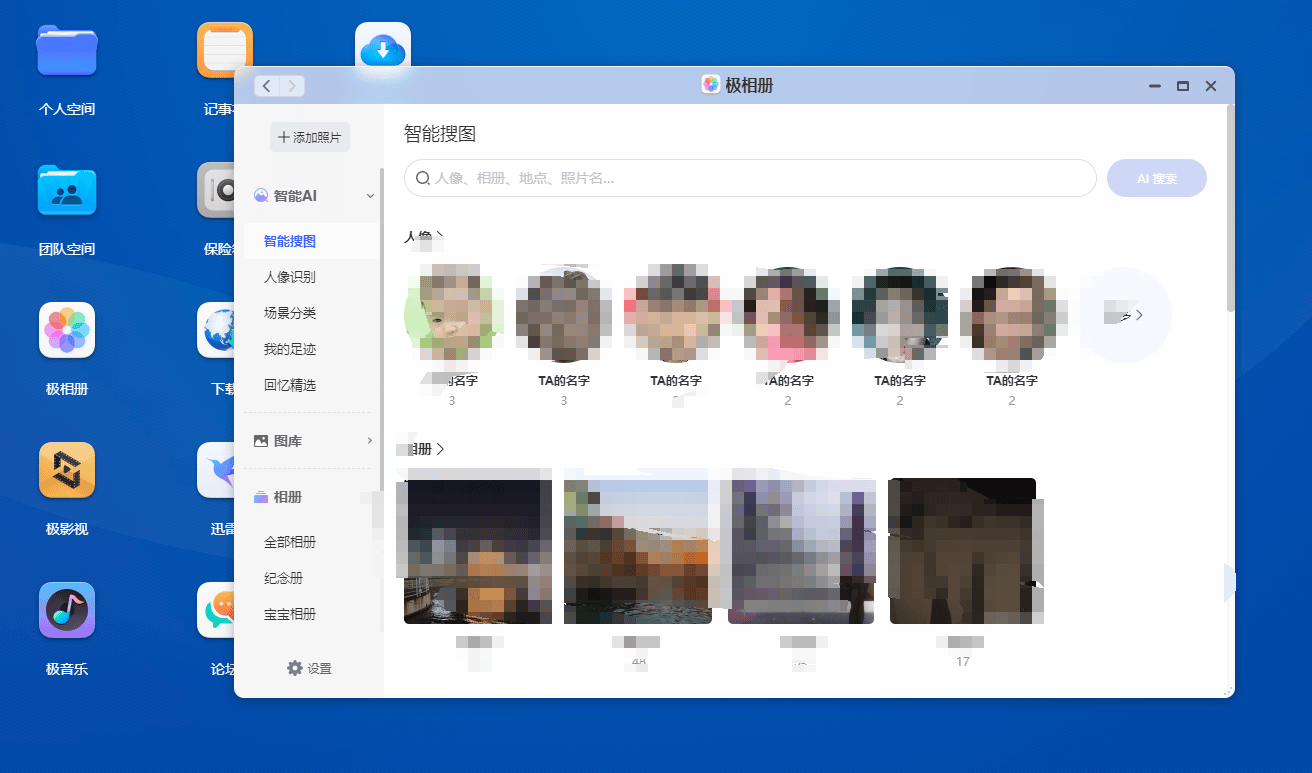The width and height of the screenshot is (1312, 773).
Task: Open the cloud download desktop icon
Action: pyautogui.click(x=383, y=46)
